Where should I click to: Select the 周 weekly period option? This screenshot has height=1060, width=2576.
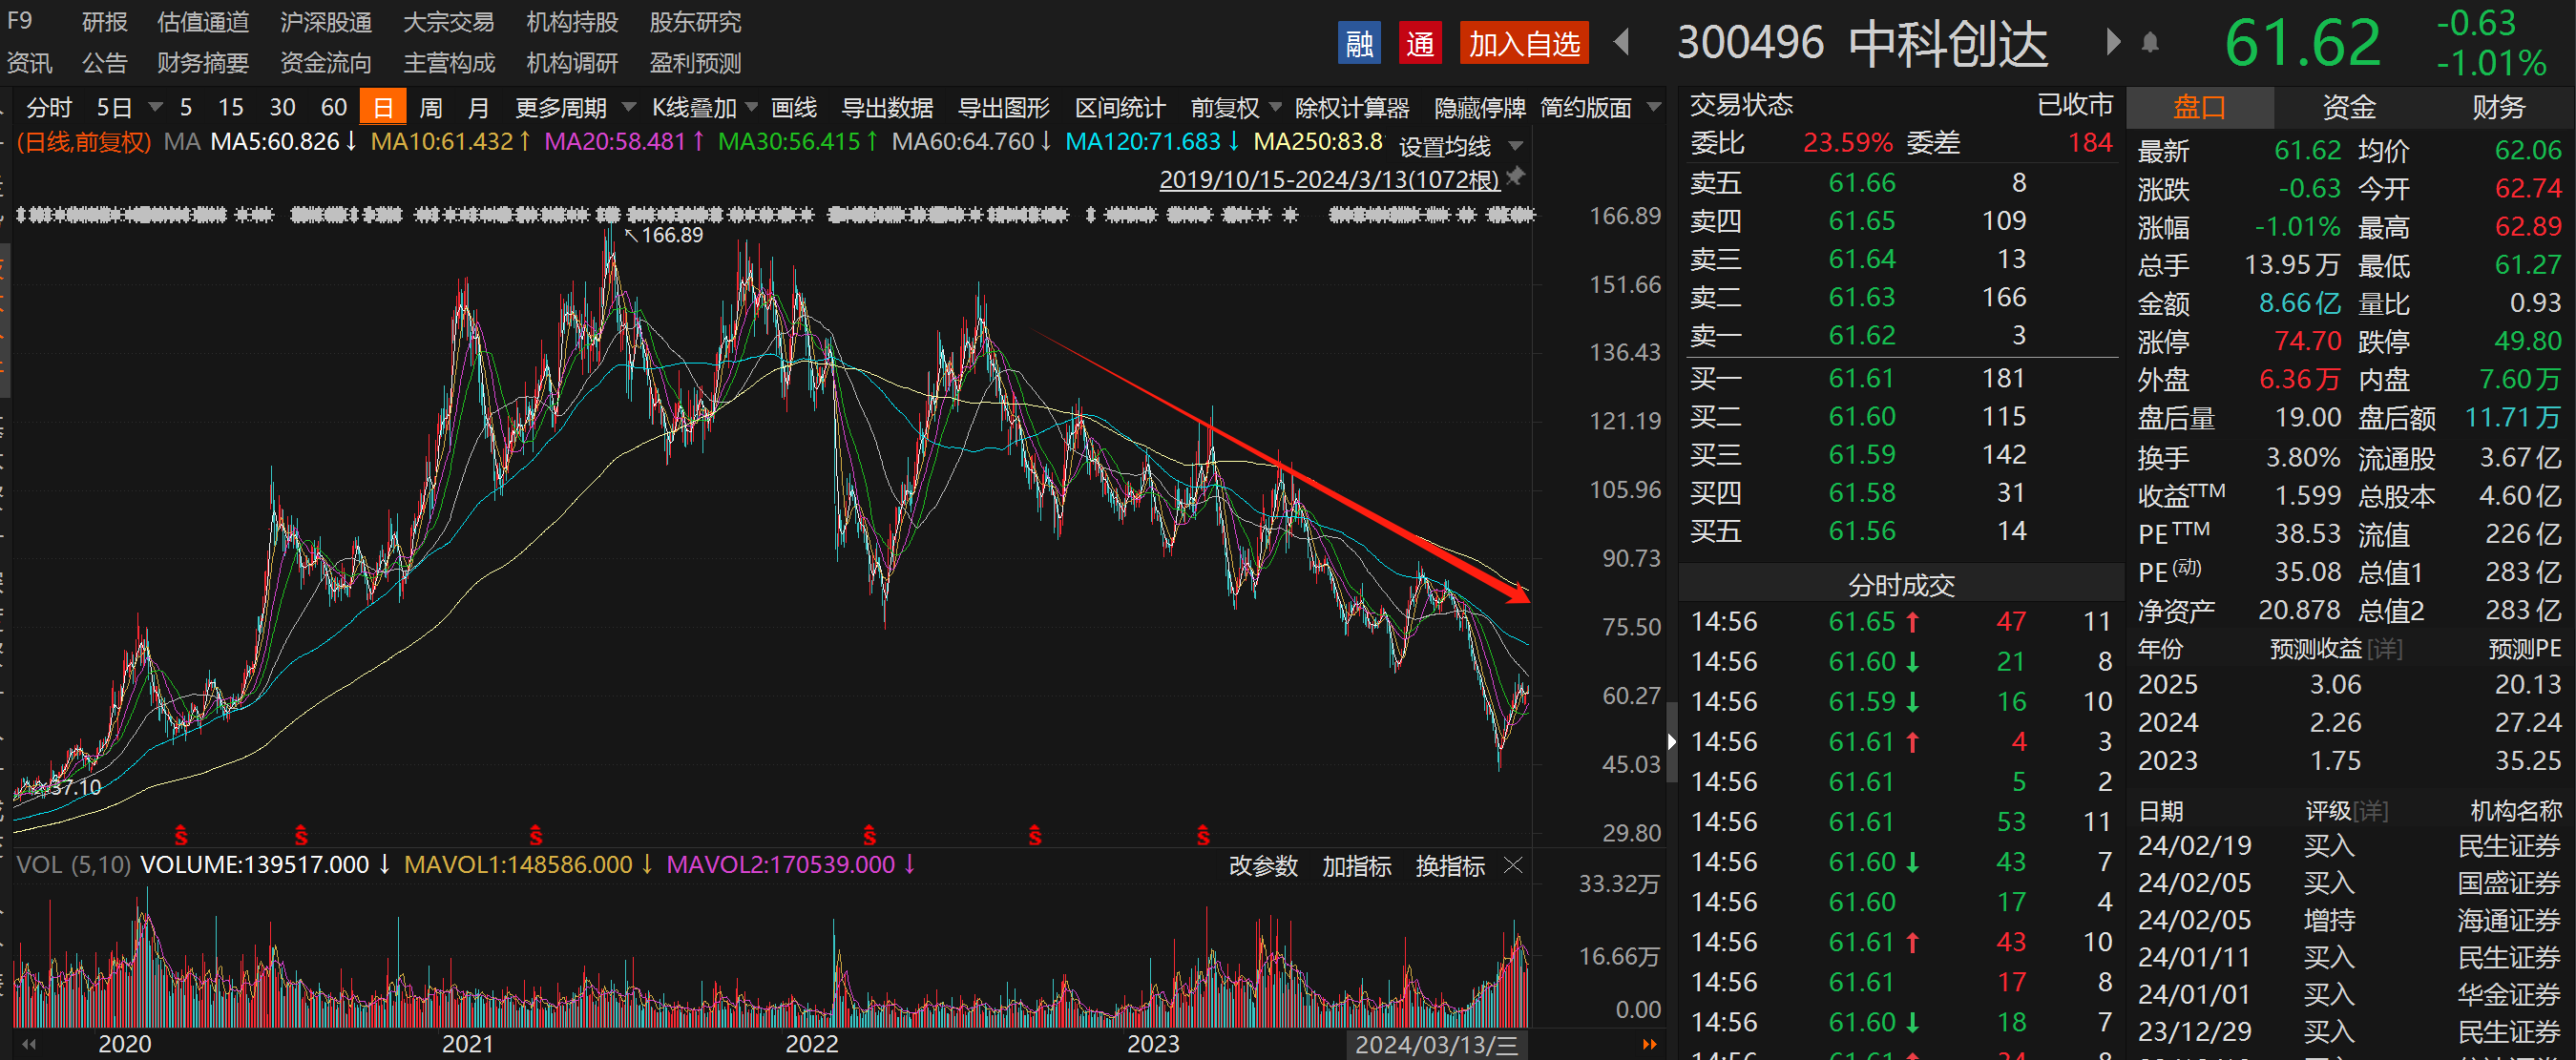[x=431, y=107]
